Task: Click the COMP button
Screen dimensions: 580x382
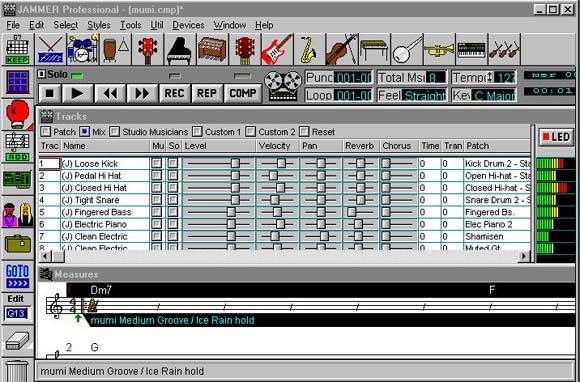Action: coord(243,93)
